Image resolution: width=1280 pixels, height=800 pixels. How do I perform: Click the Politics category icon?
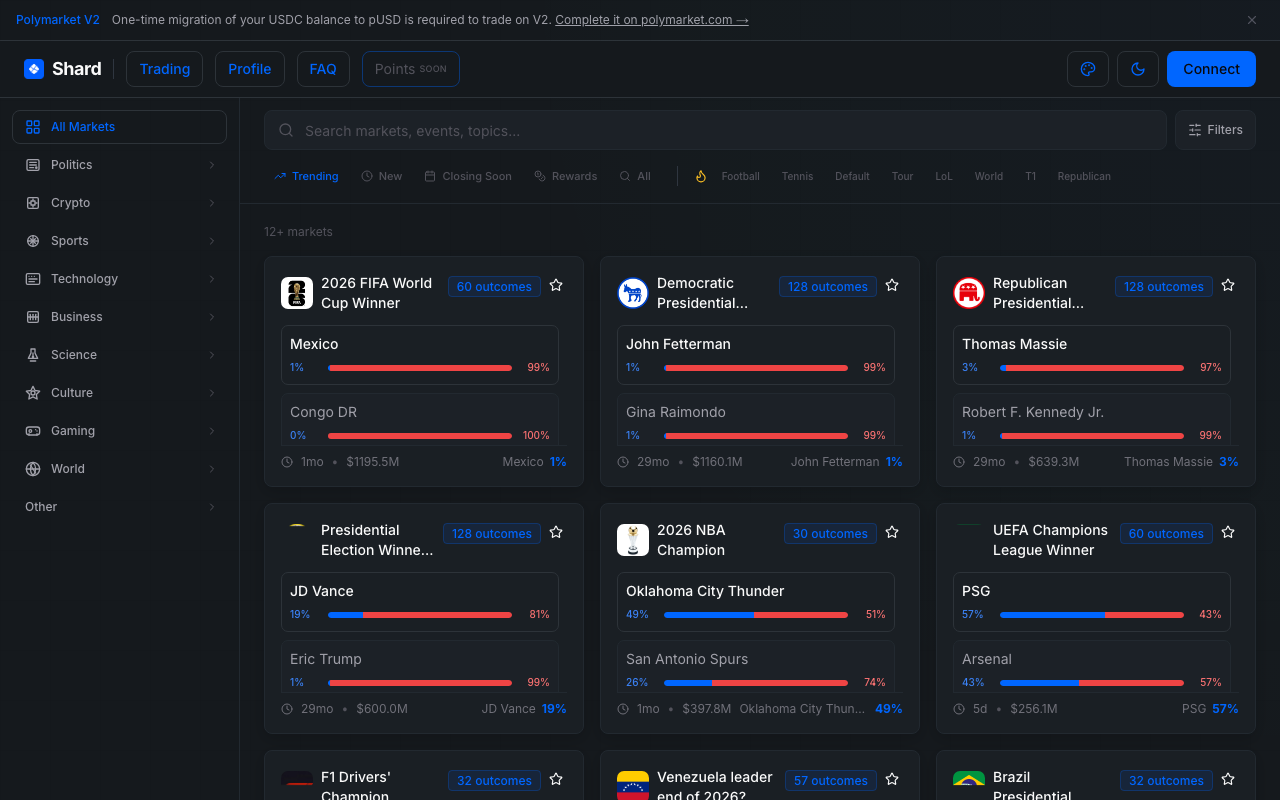[x=33, y=165]
